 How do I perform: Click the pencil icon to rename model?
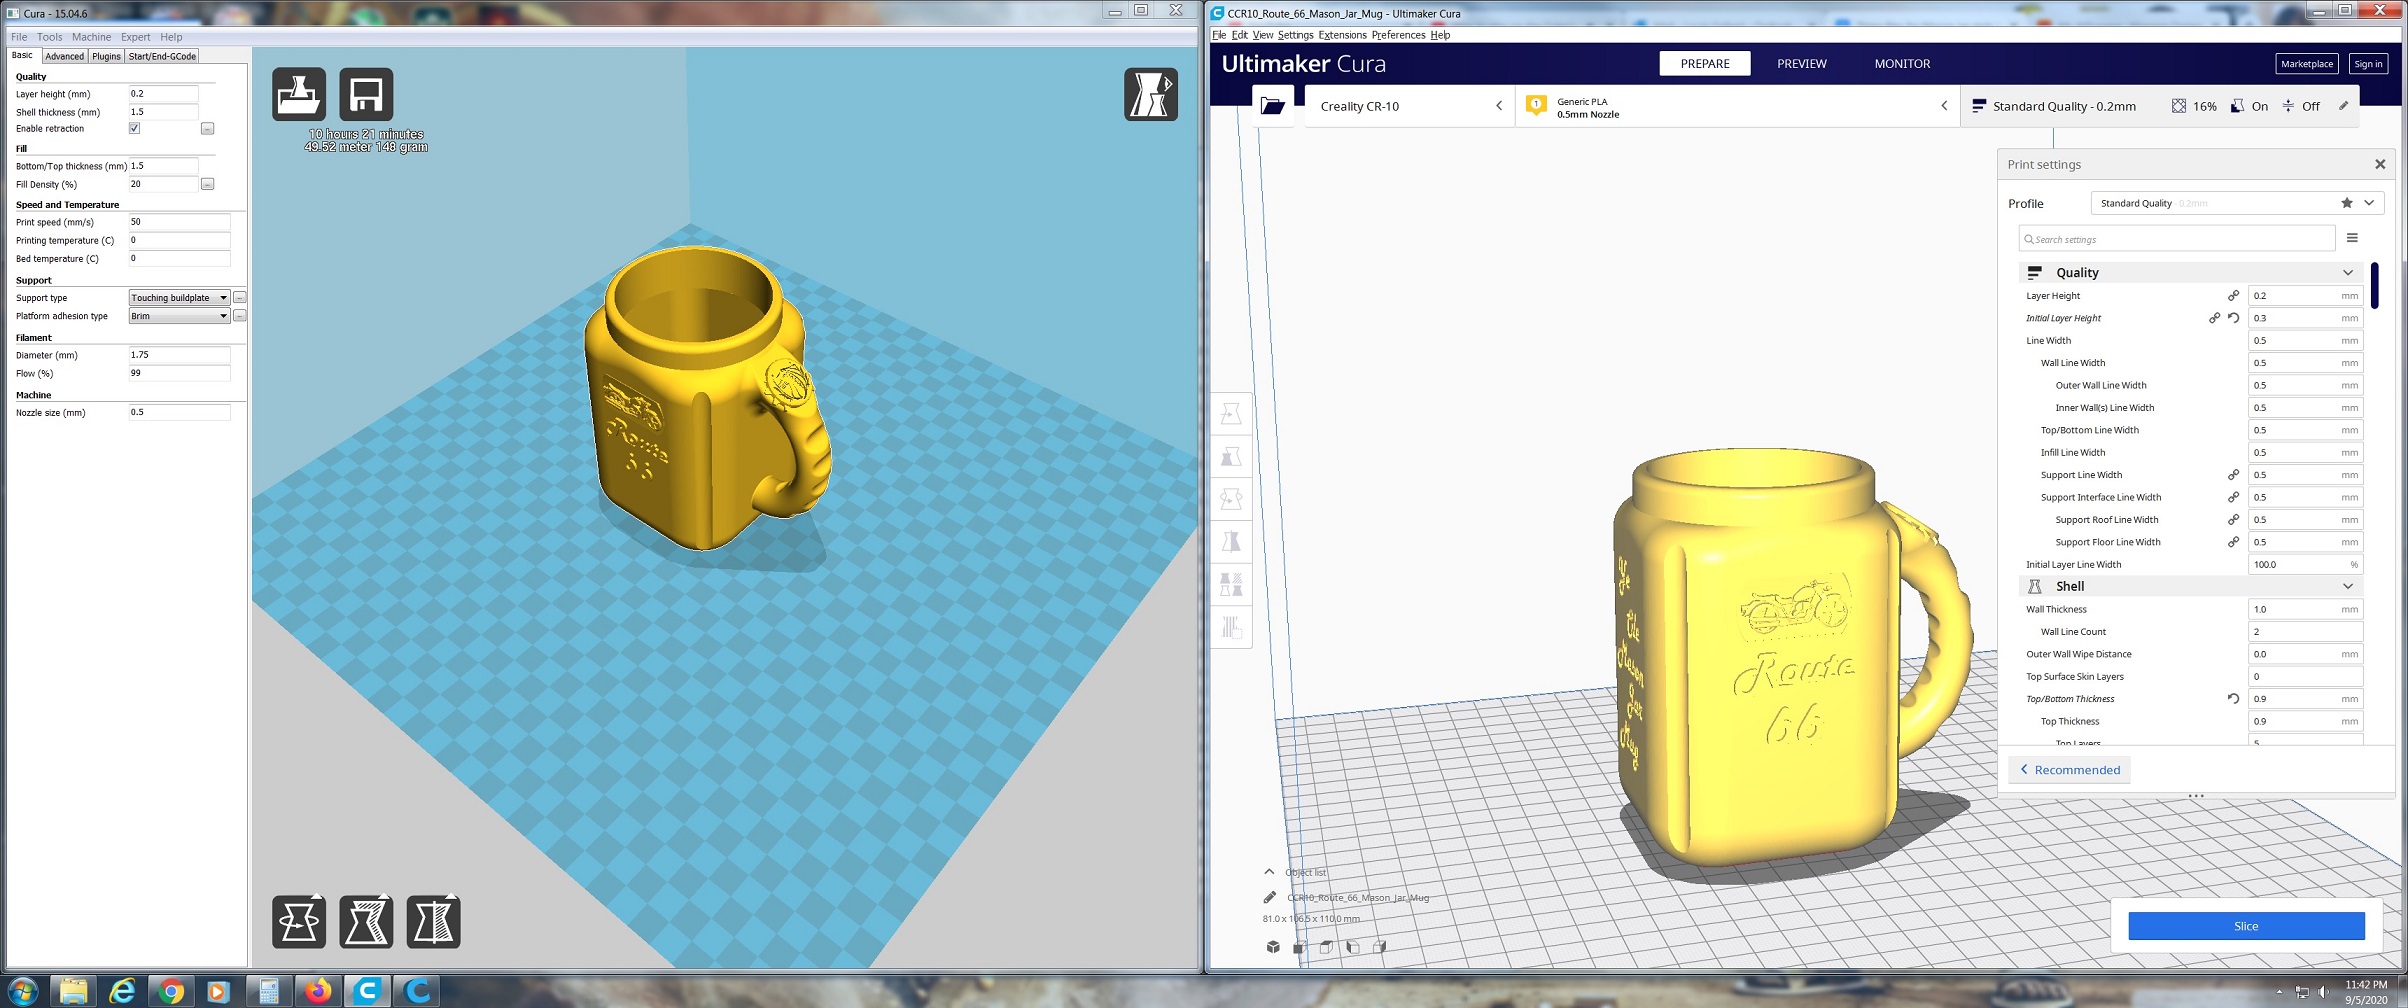1270,897
